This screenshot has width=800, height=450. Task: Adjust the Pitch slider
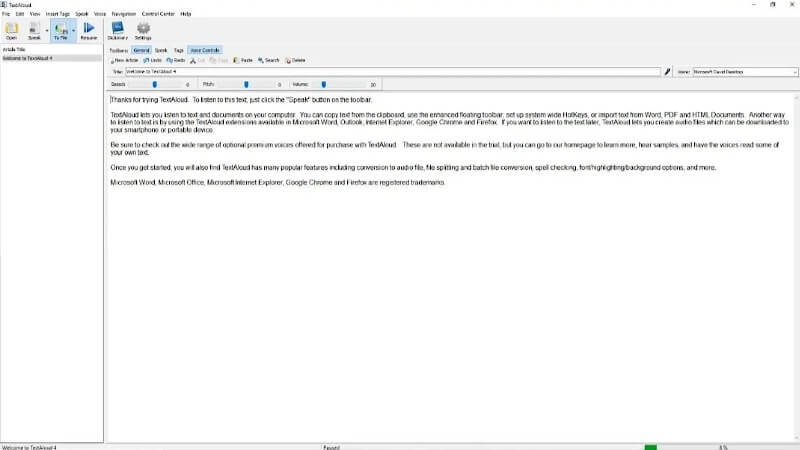click(x=247, y=84)
